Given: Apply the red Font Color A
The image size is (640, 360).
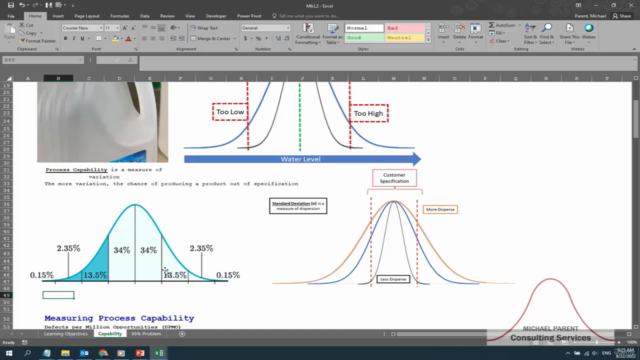Looking at the screenshot, I should (x=128, y=38).
